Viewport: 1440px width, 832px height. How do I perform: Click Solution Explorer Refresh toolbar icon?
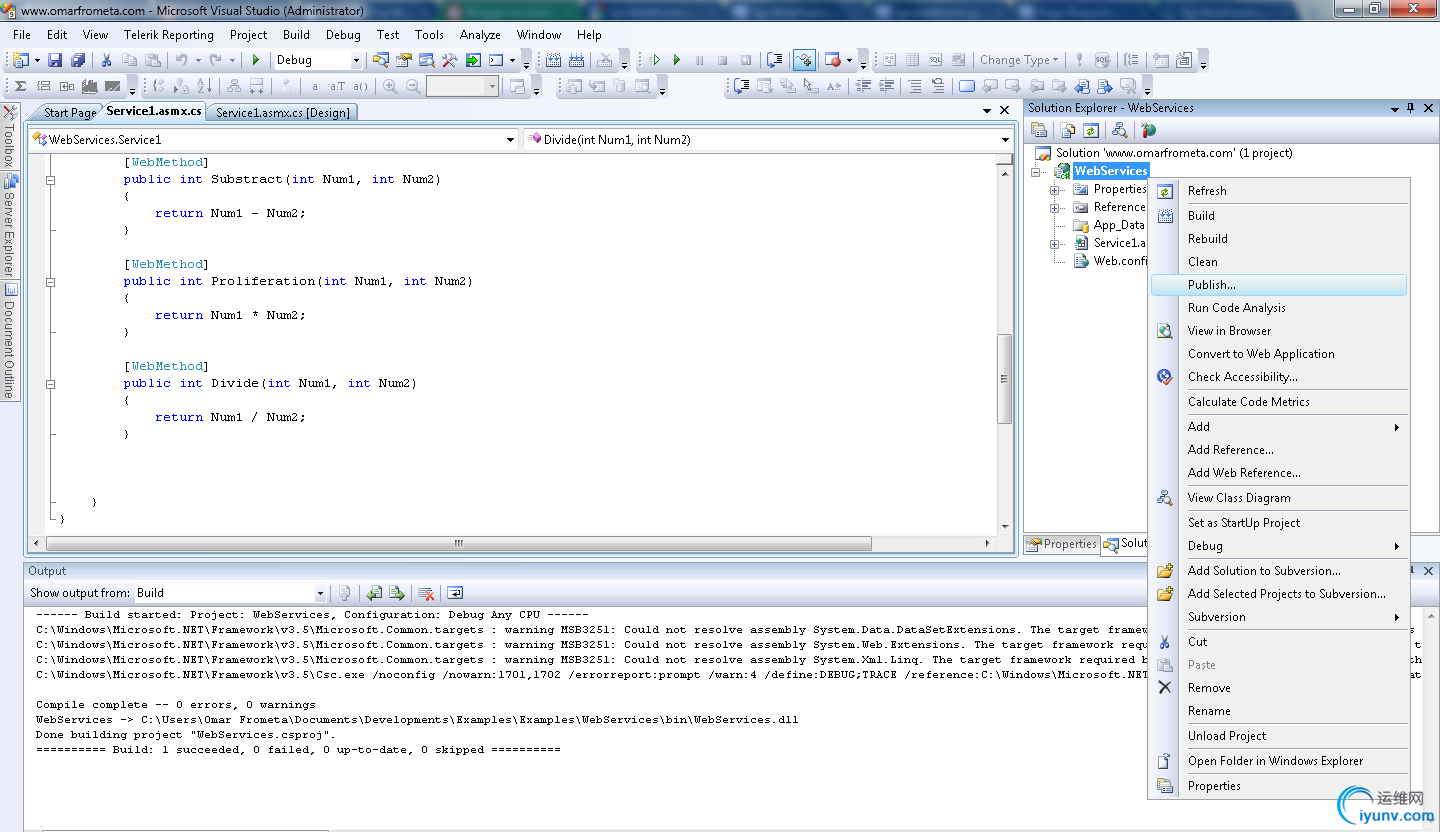point(1091,130)
